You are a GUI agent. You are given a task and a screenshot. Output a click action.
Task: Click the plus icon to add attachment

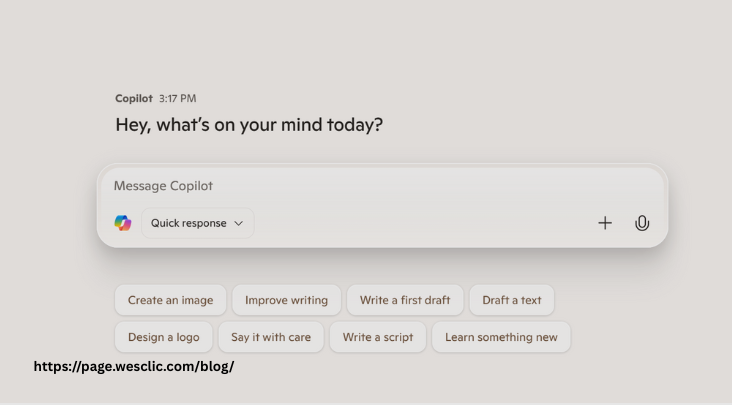[605, 223]
